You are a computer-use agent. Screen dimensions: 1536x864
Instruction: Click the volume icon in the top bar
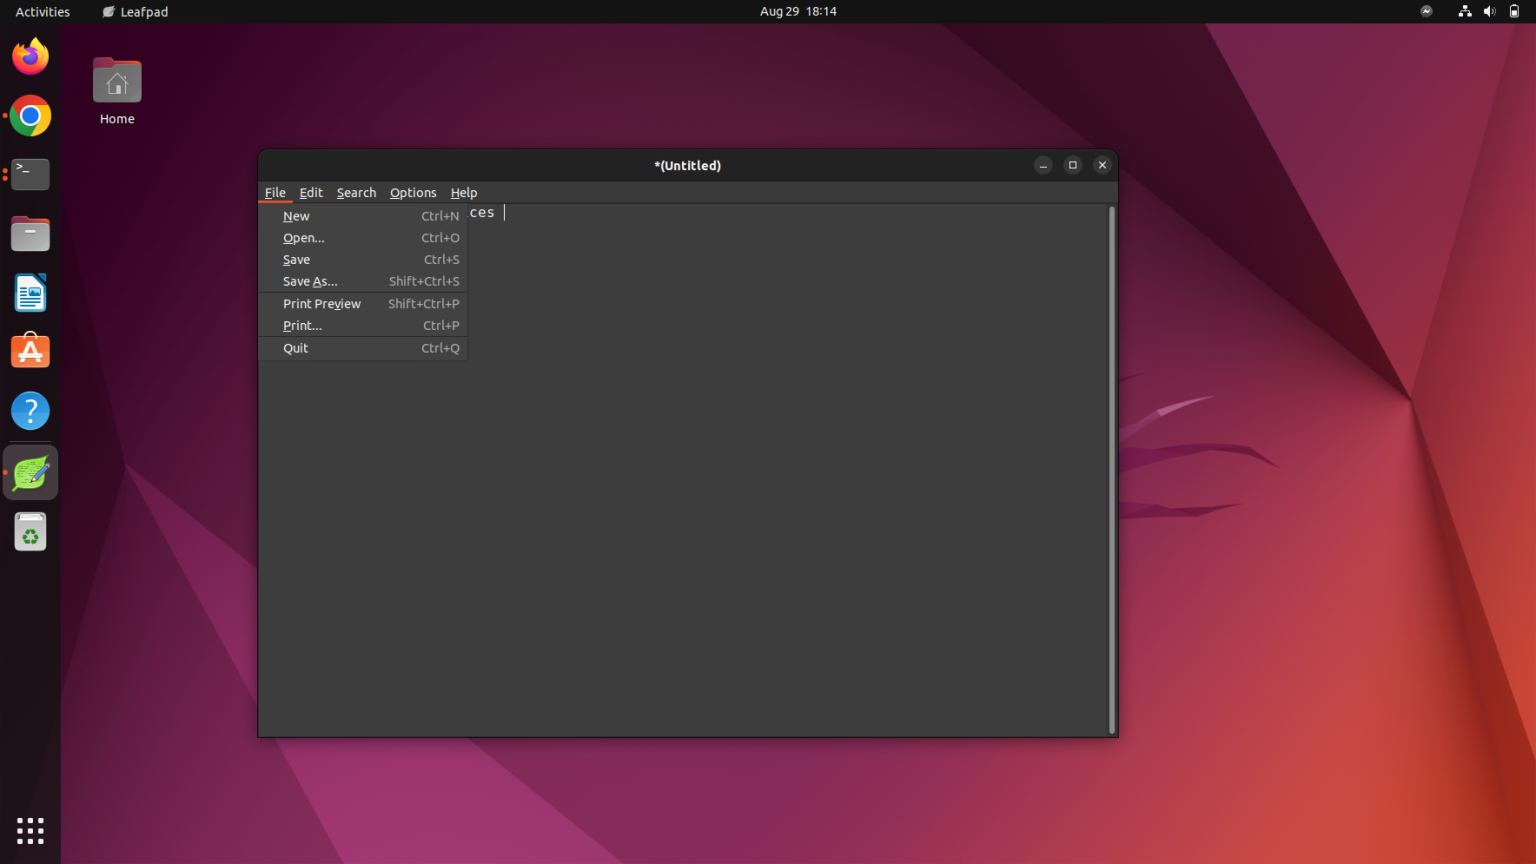1489,11
